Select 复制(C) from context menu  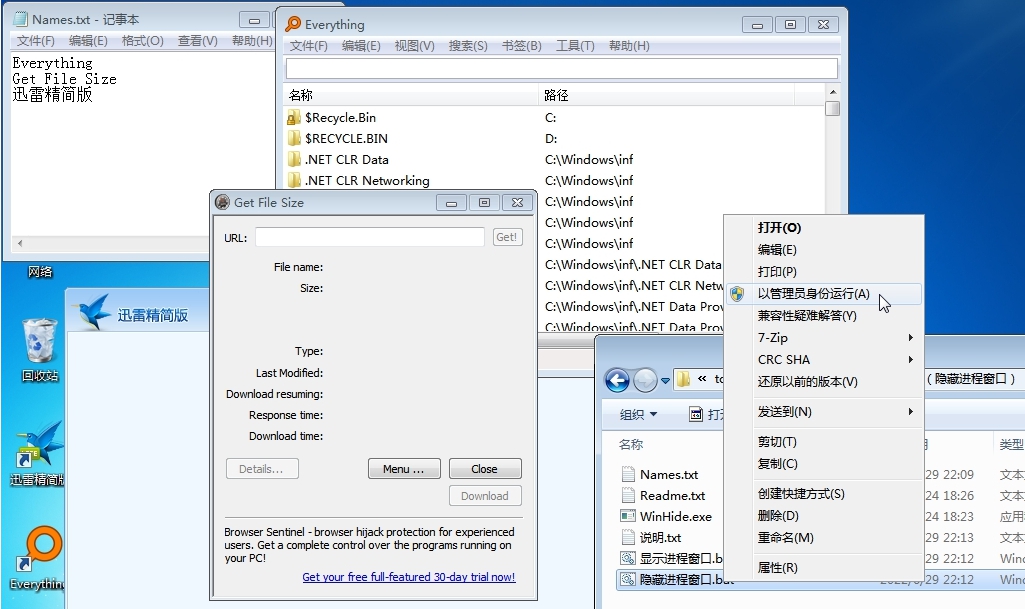click(x=825, y=464)
